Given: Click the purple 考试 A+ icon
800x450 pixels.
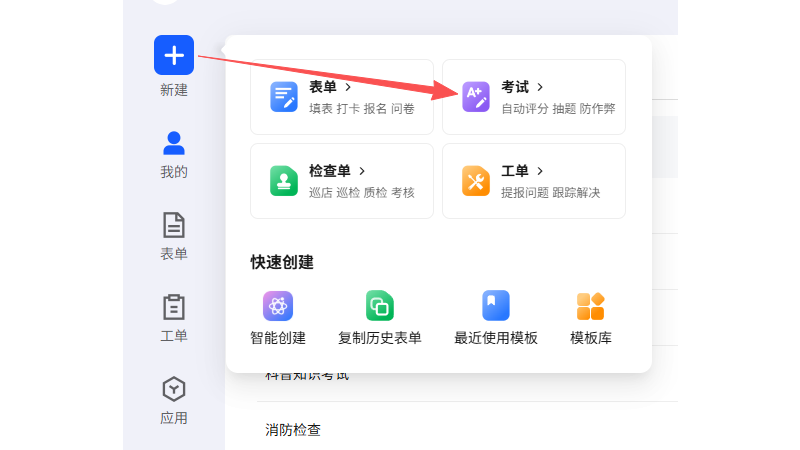Looking at the screenshot, I should point(476,97).
